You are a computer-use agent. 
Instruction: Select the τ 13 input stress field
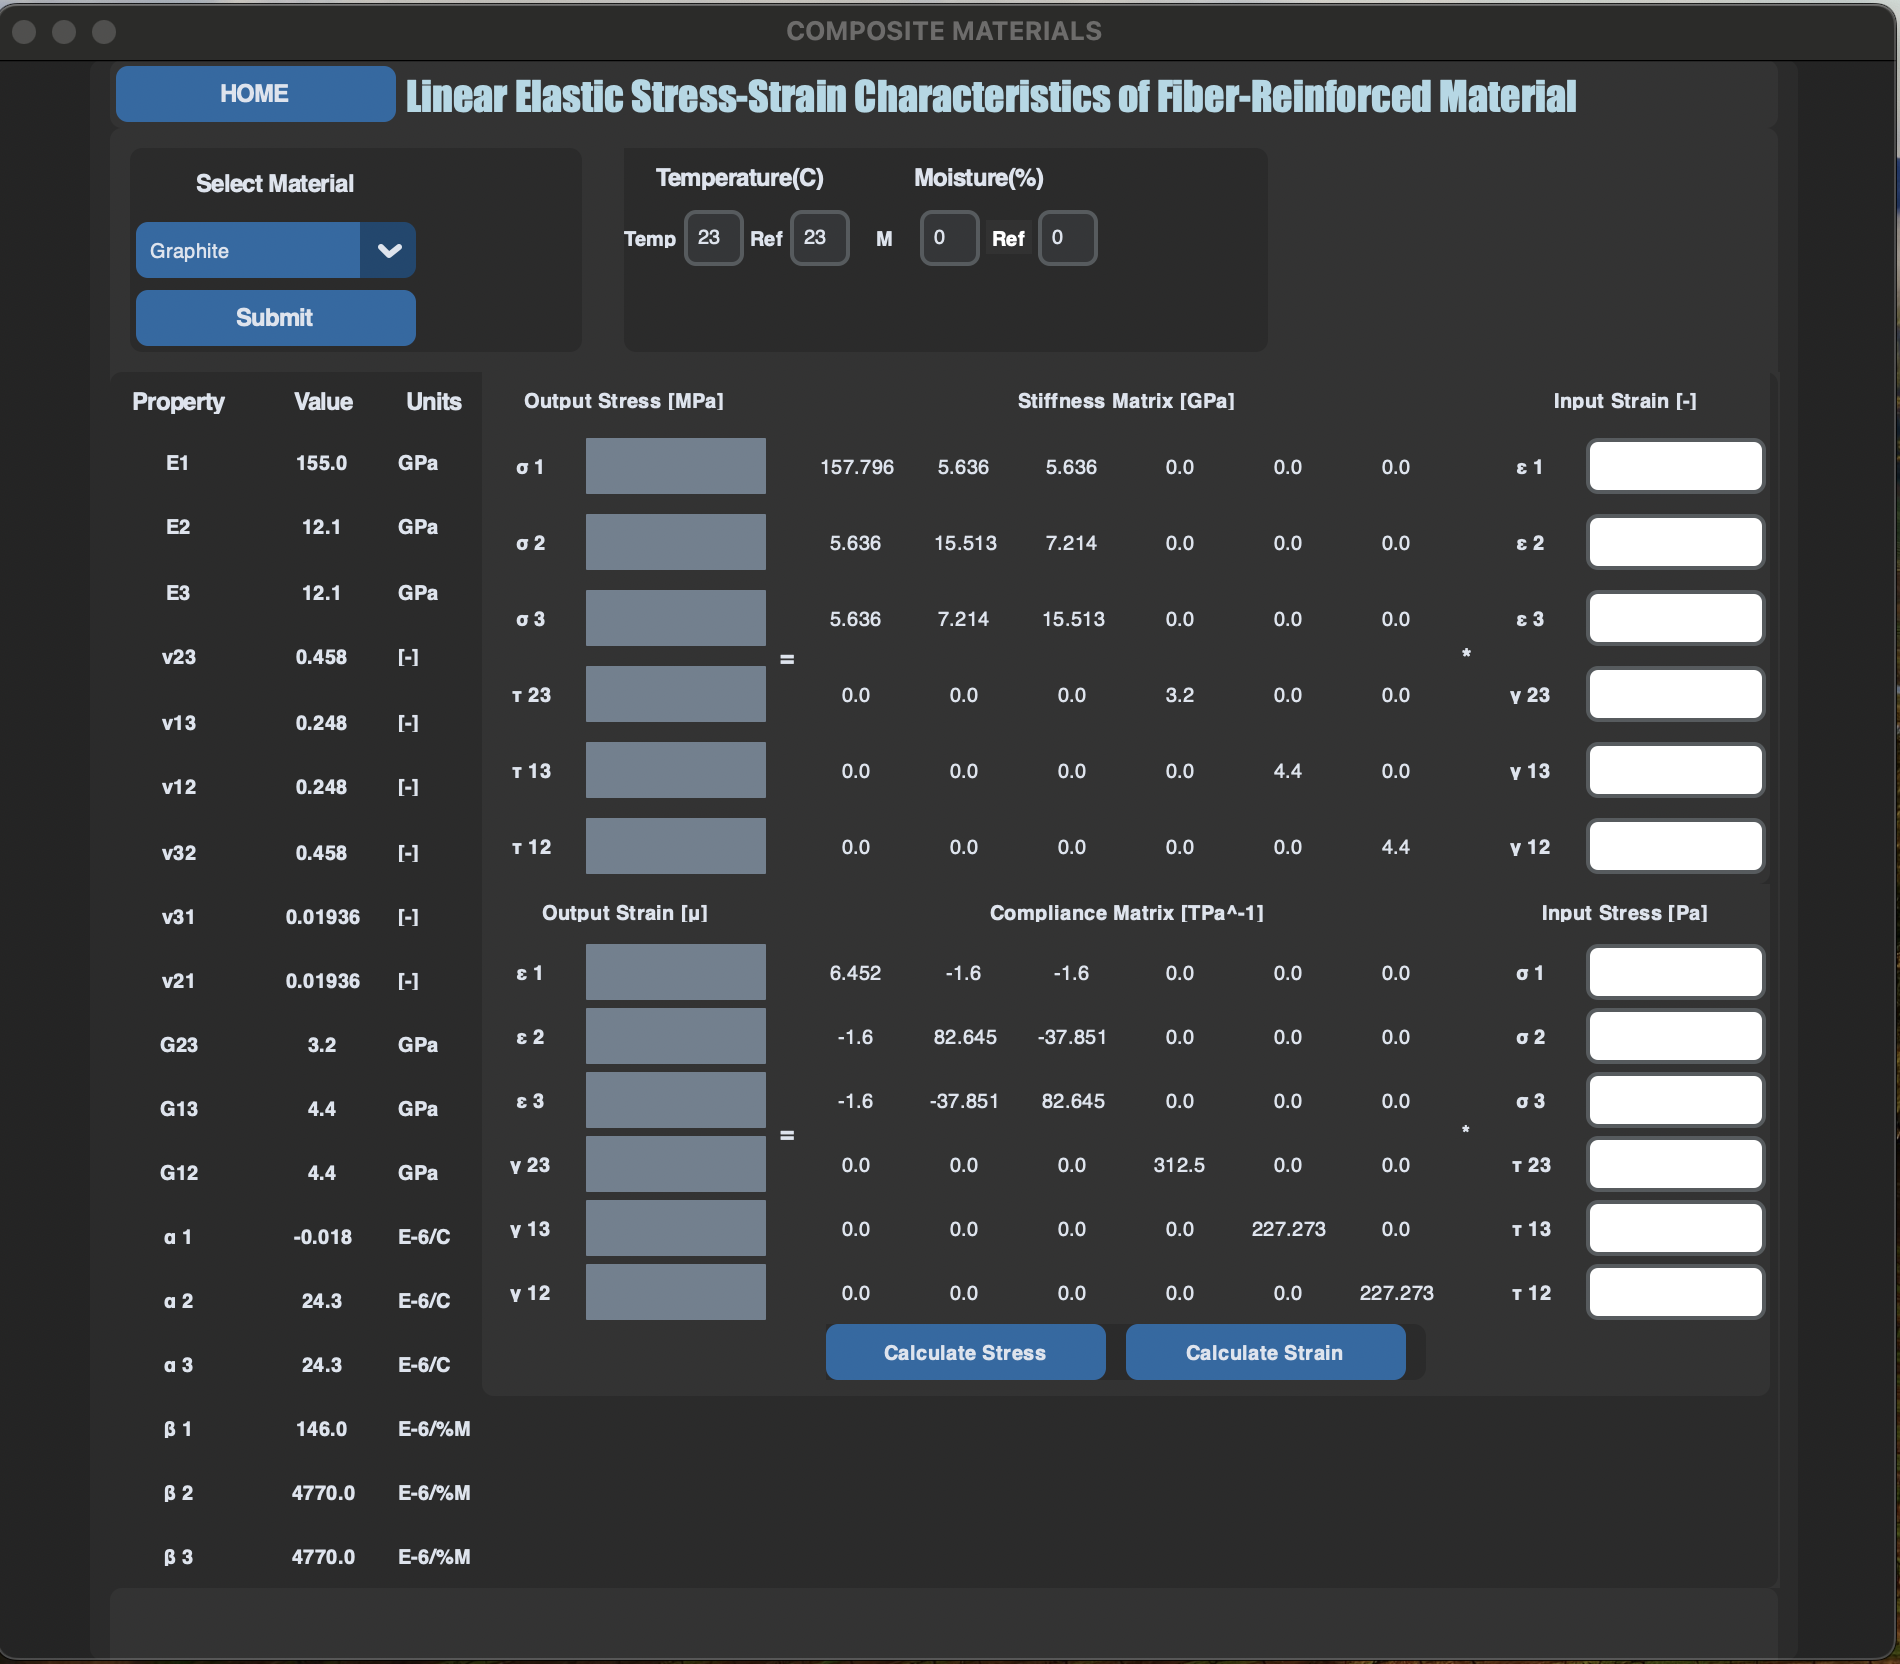tap(1675, 1228)
